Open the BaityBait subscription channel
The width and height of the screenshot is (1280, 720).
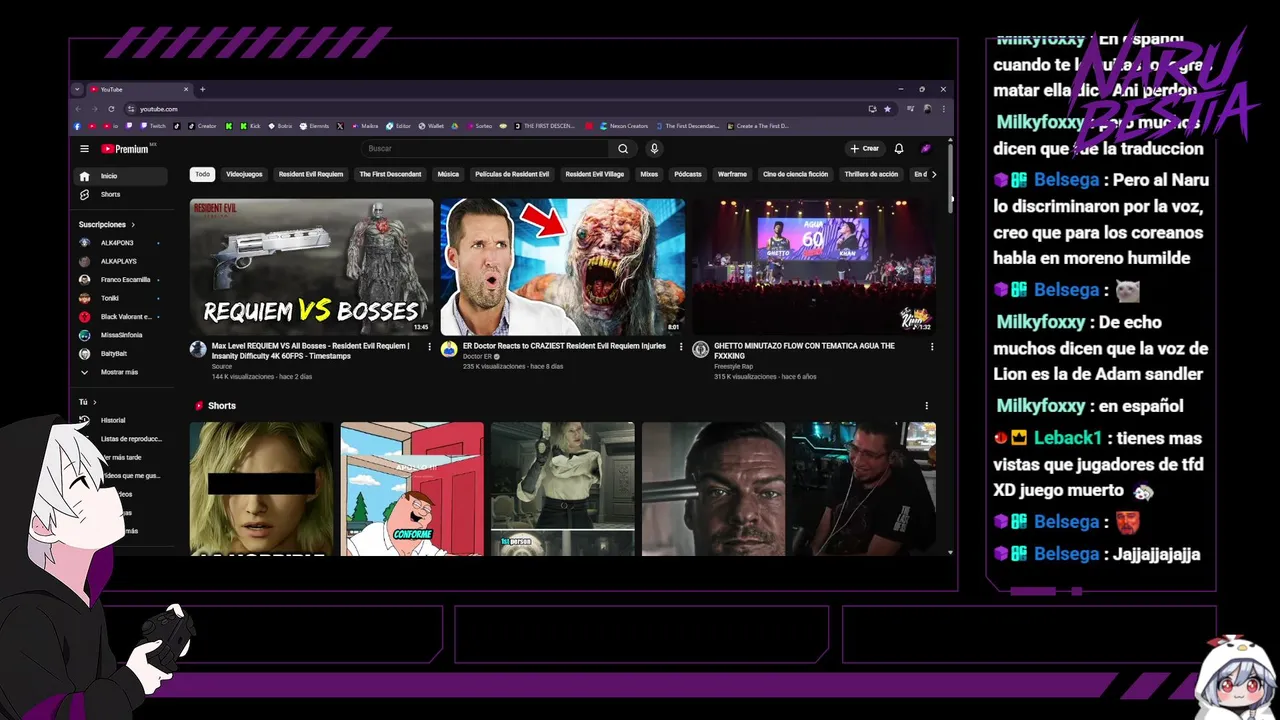pos(121,354)
